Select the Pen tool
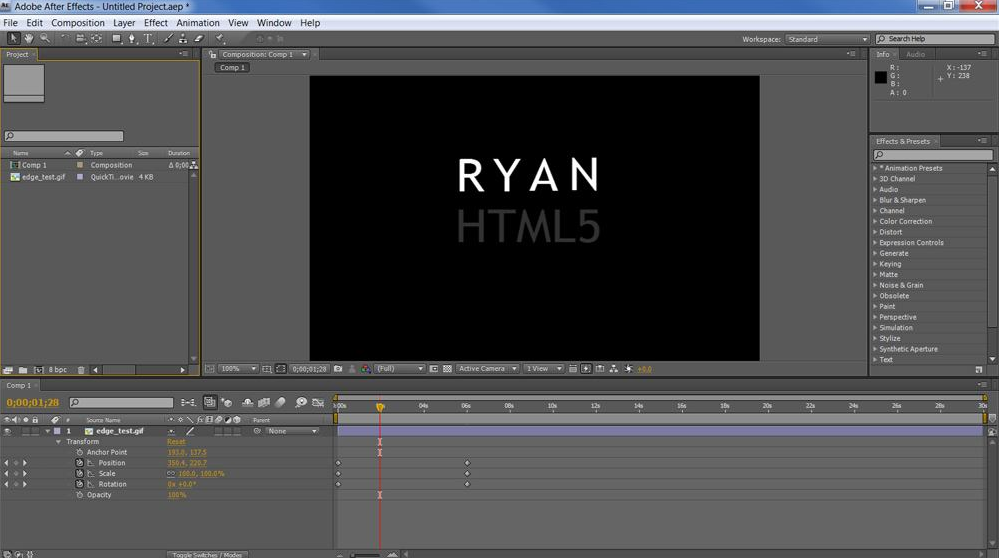1001x558 pixels. click(x=132, y=39)
